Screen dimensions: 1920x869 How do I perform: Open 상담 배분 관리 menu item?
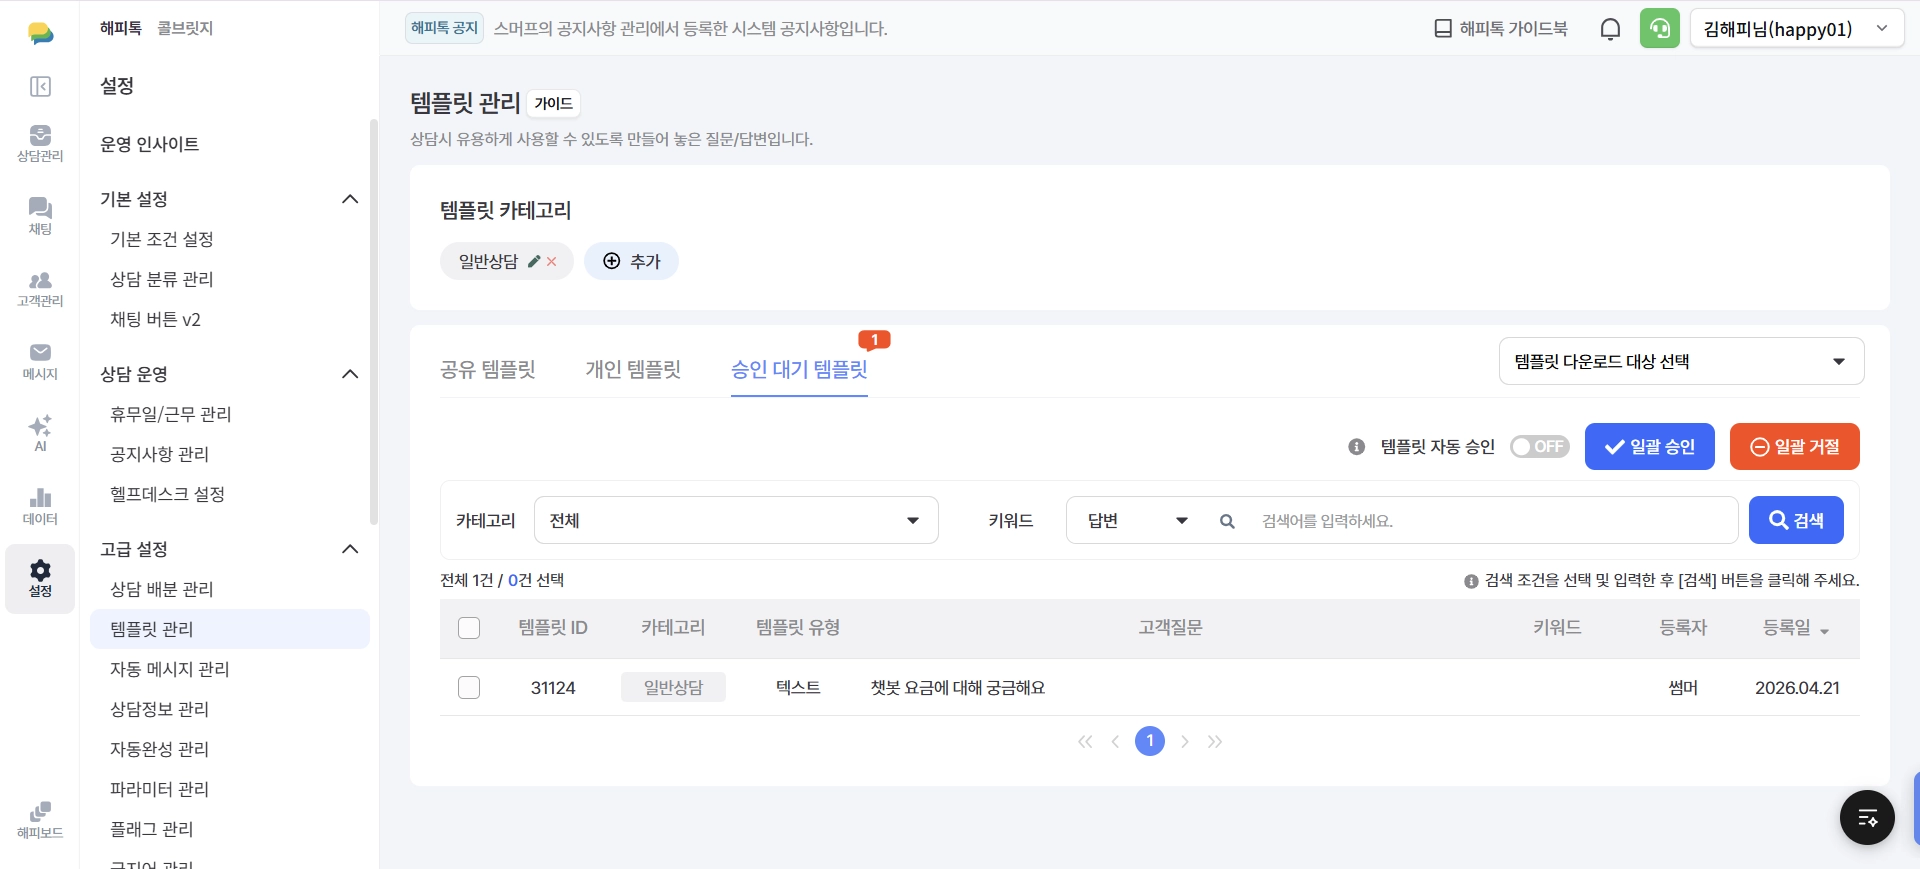coord(162,589)
